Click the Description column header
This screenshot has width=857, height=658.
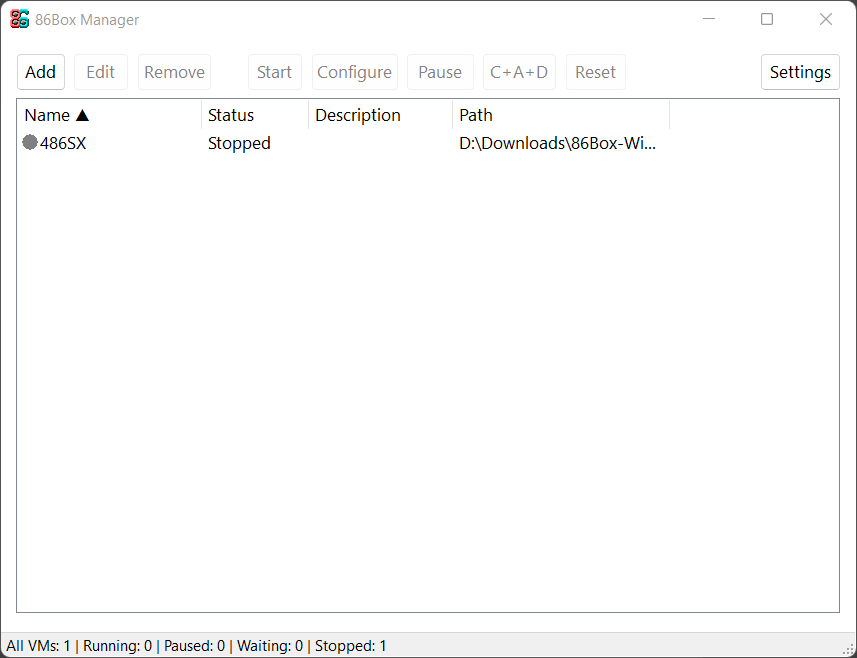(358, 115)
